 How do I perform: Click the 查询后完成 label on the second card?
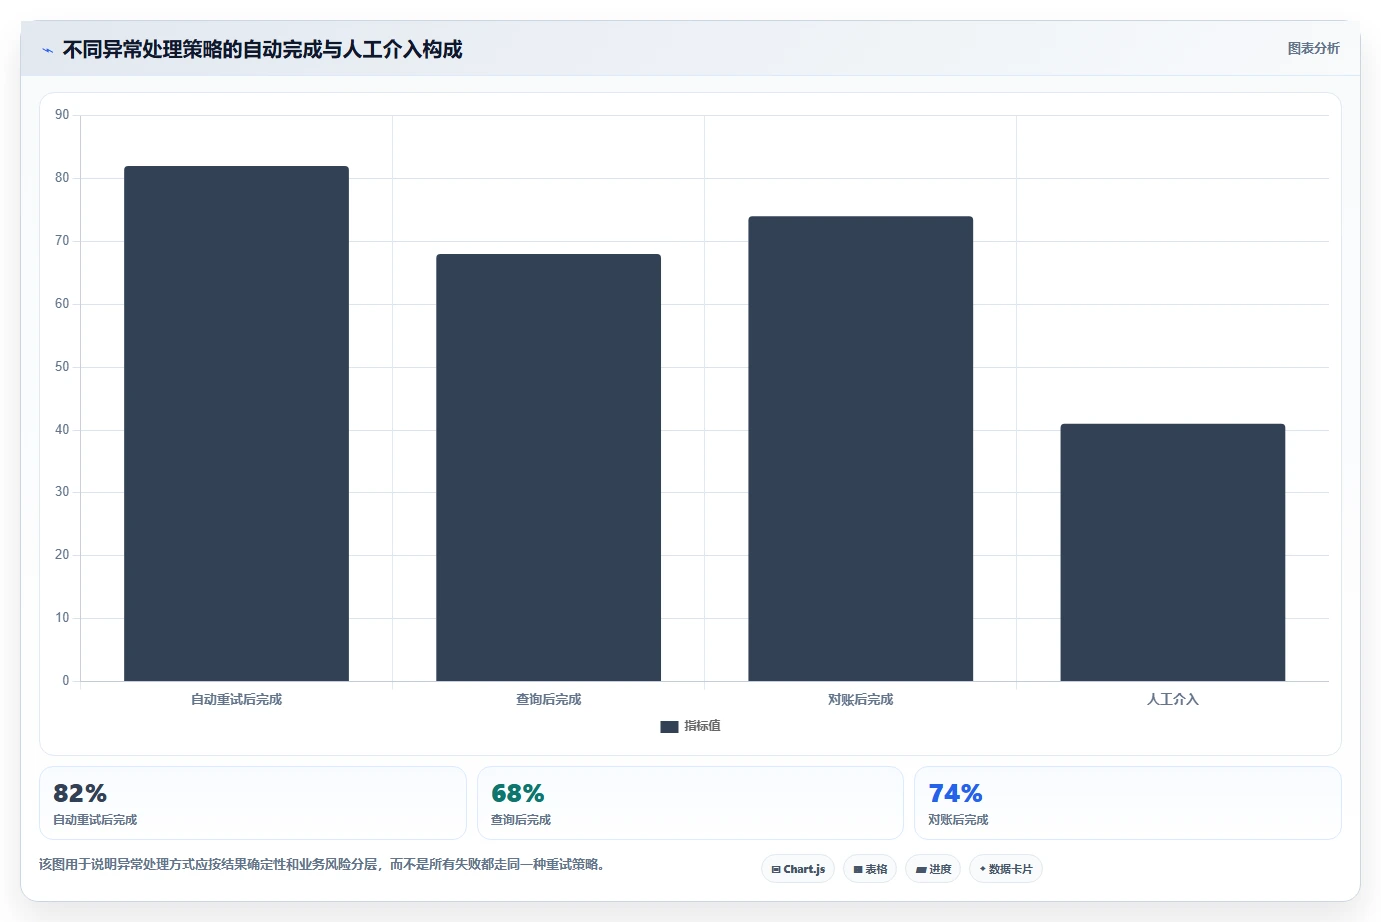[x=521, y=820]
